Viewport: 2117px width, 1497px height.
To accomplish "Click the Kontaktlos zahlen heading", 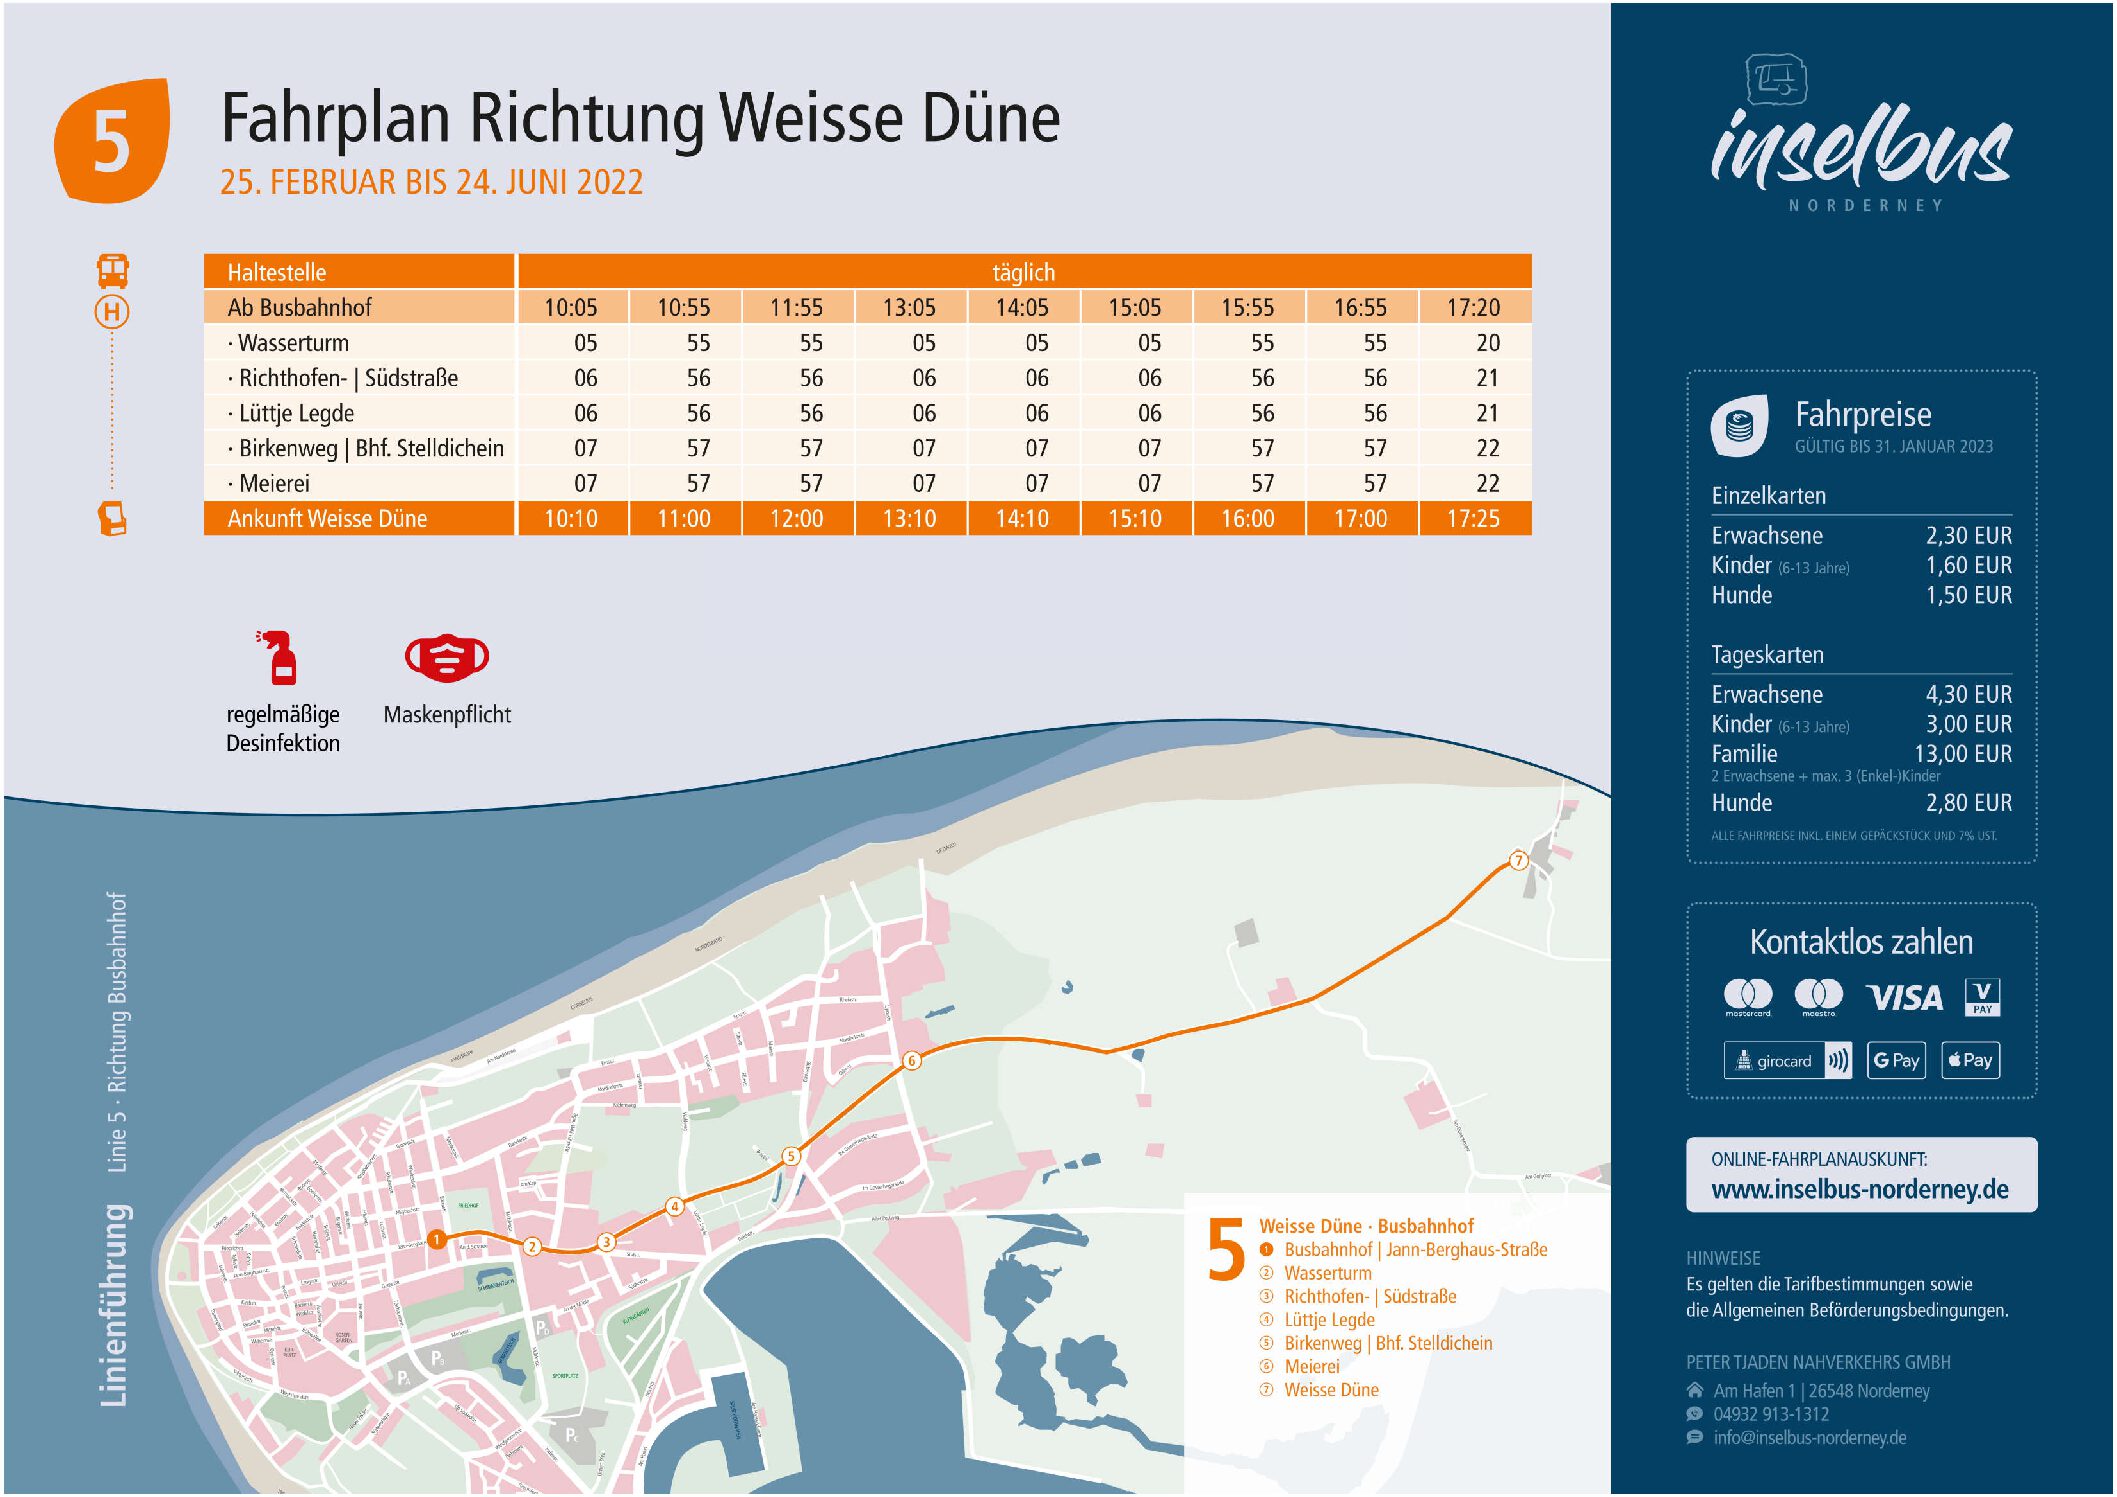I will tap(1861, 942).
